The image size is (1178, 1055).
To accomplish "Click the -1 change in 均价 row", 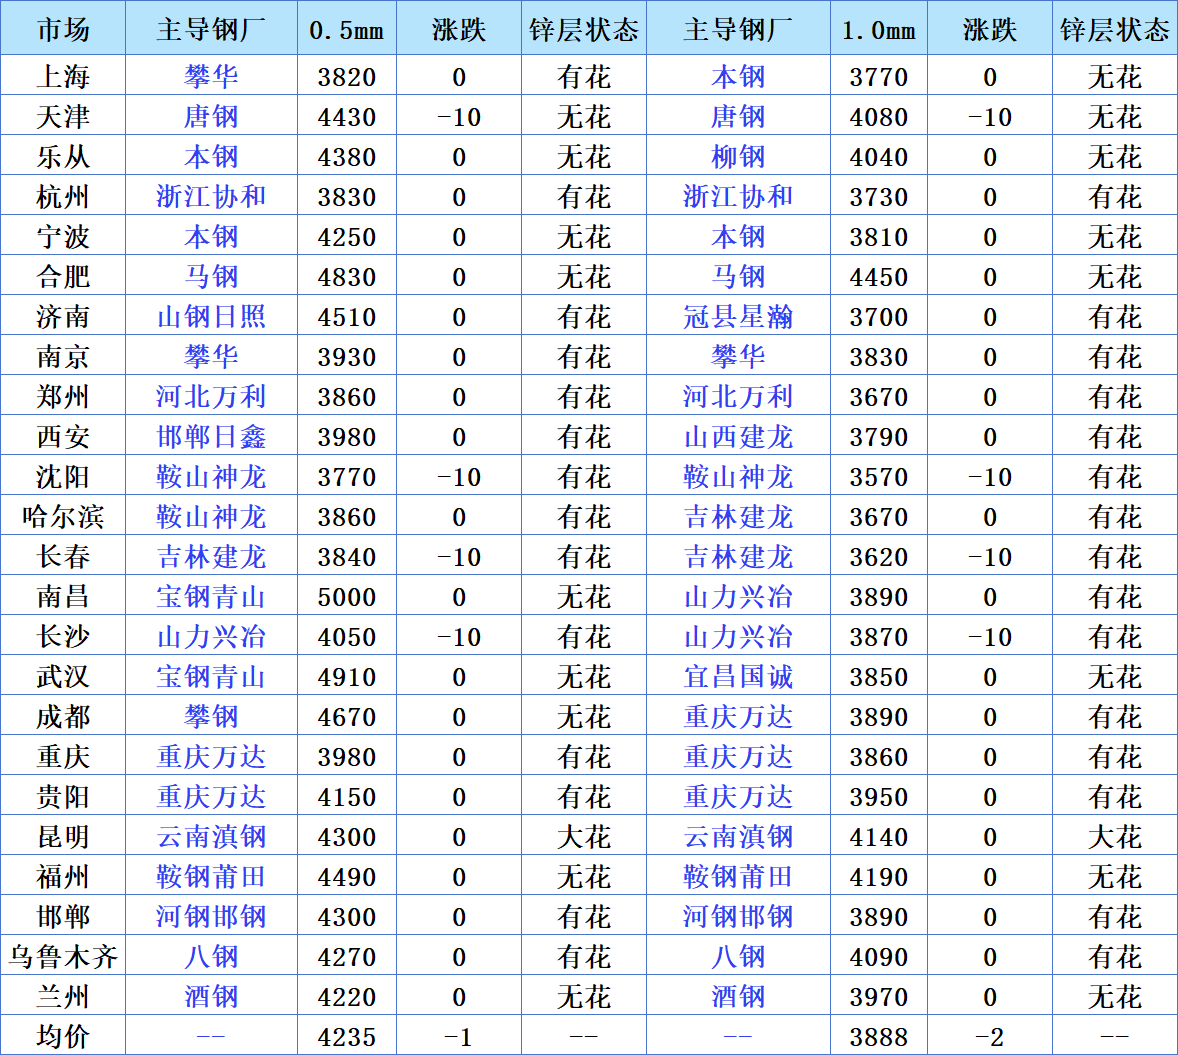I will pyautogui.click(x=458, y=1036).
